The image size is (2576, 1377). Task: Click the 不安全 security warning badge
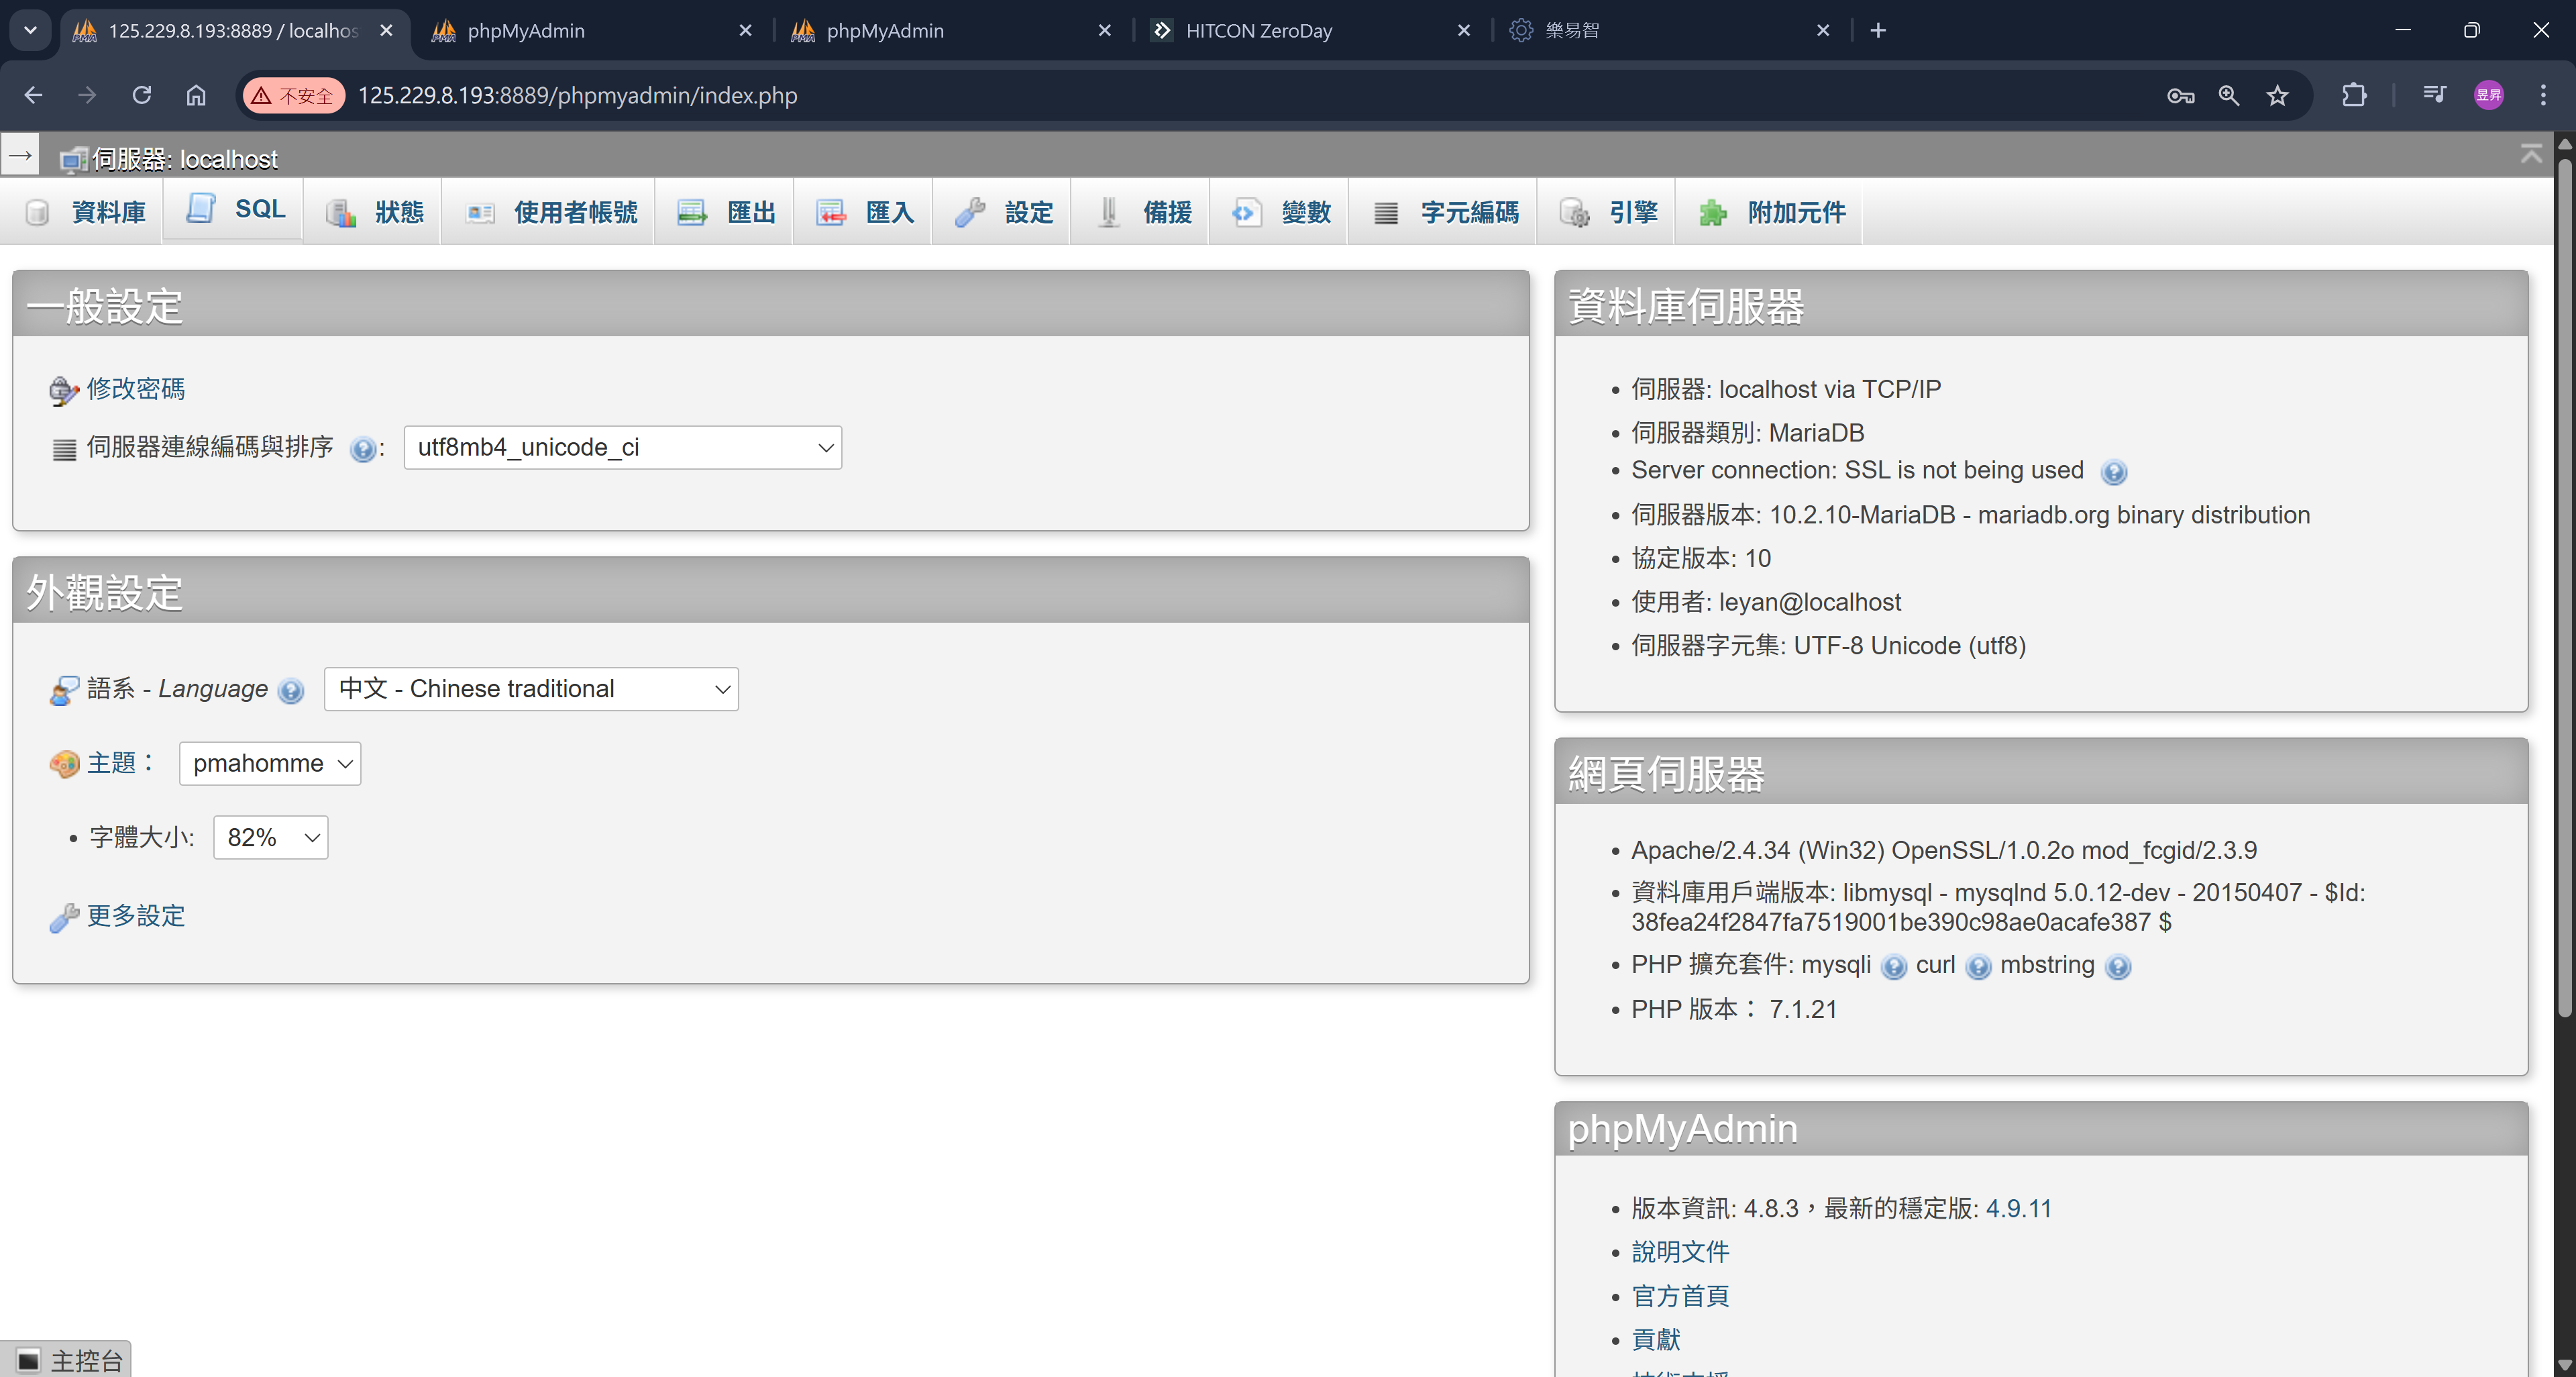click(294, 95)
